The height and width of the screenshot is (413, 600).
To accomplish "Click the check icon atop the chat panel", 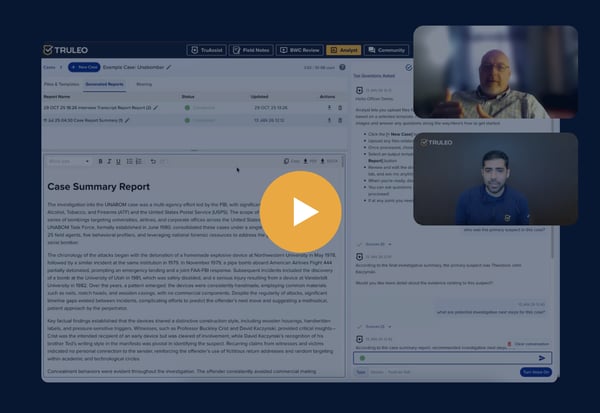I will click(409, 67).
